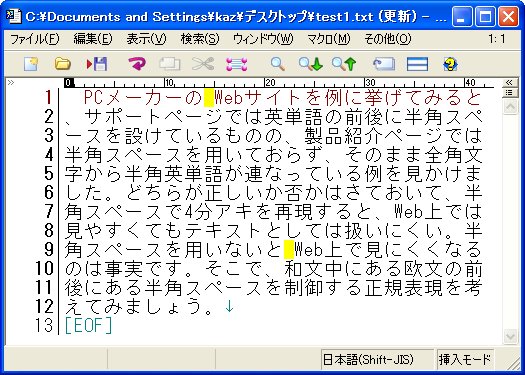Maximize the editor window
The height and width of the screenshot is (375, 525).
point(485,17)
